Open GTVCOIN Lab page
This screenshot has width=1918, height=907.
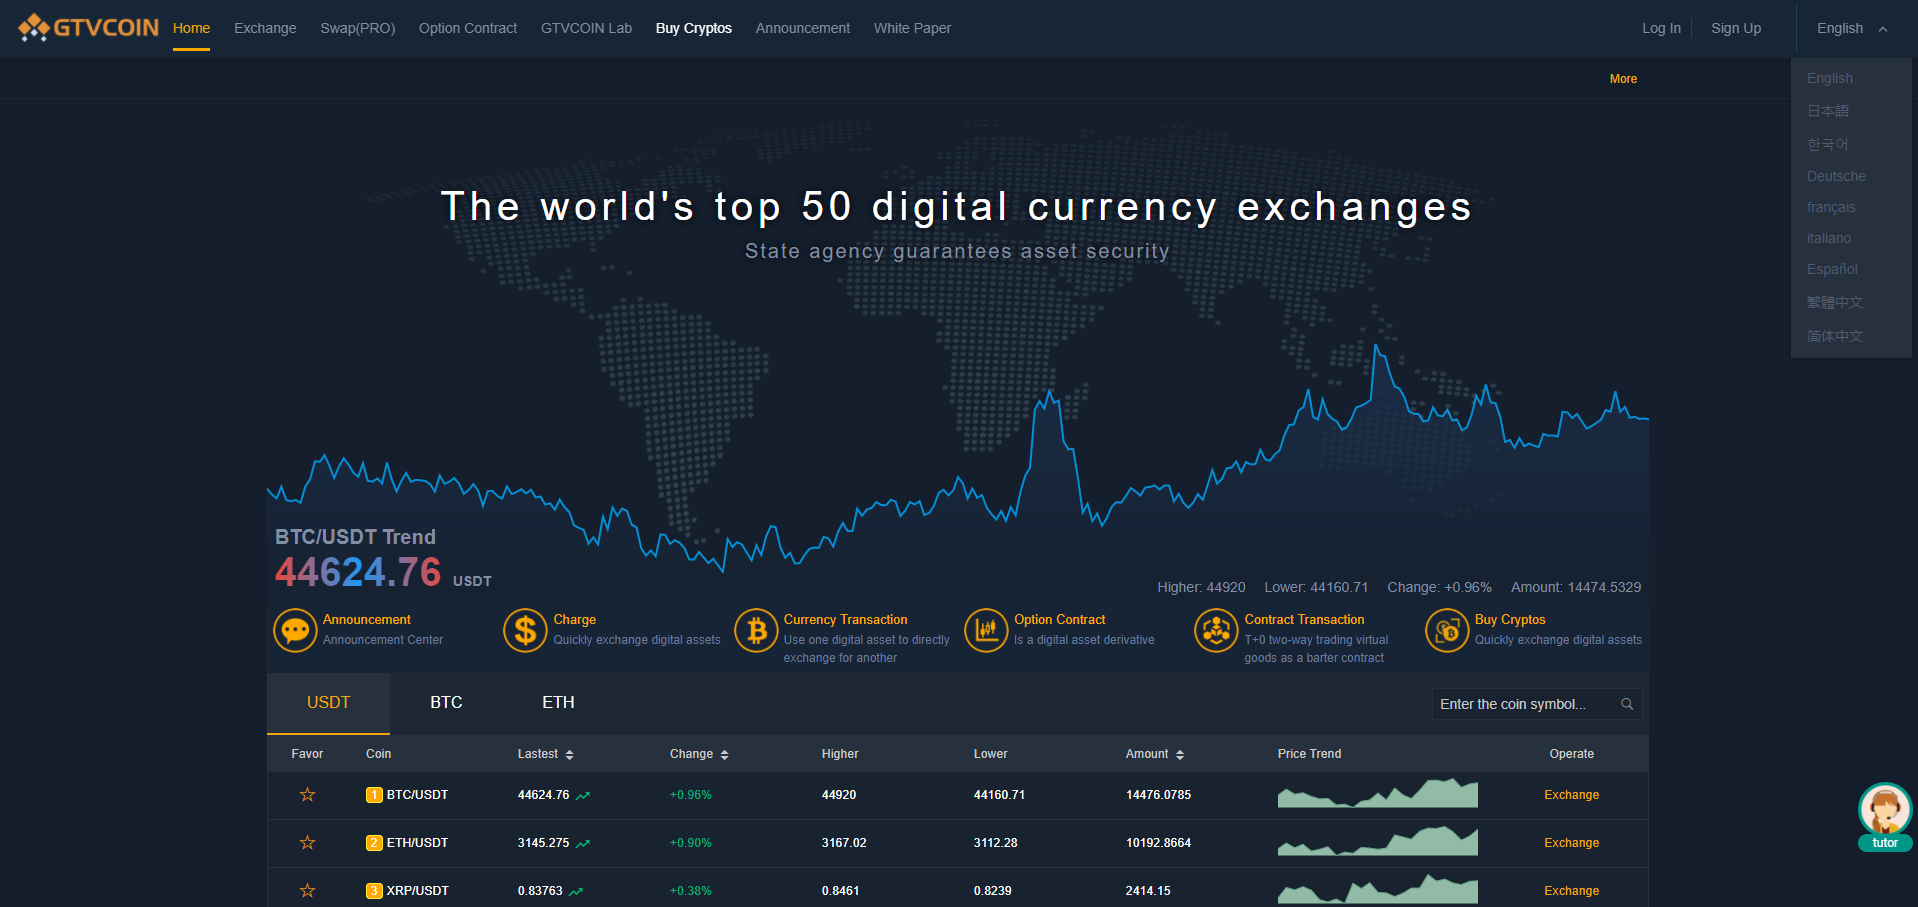click(x=586, y=28)
